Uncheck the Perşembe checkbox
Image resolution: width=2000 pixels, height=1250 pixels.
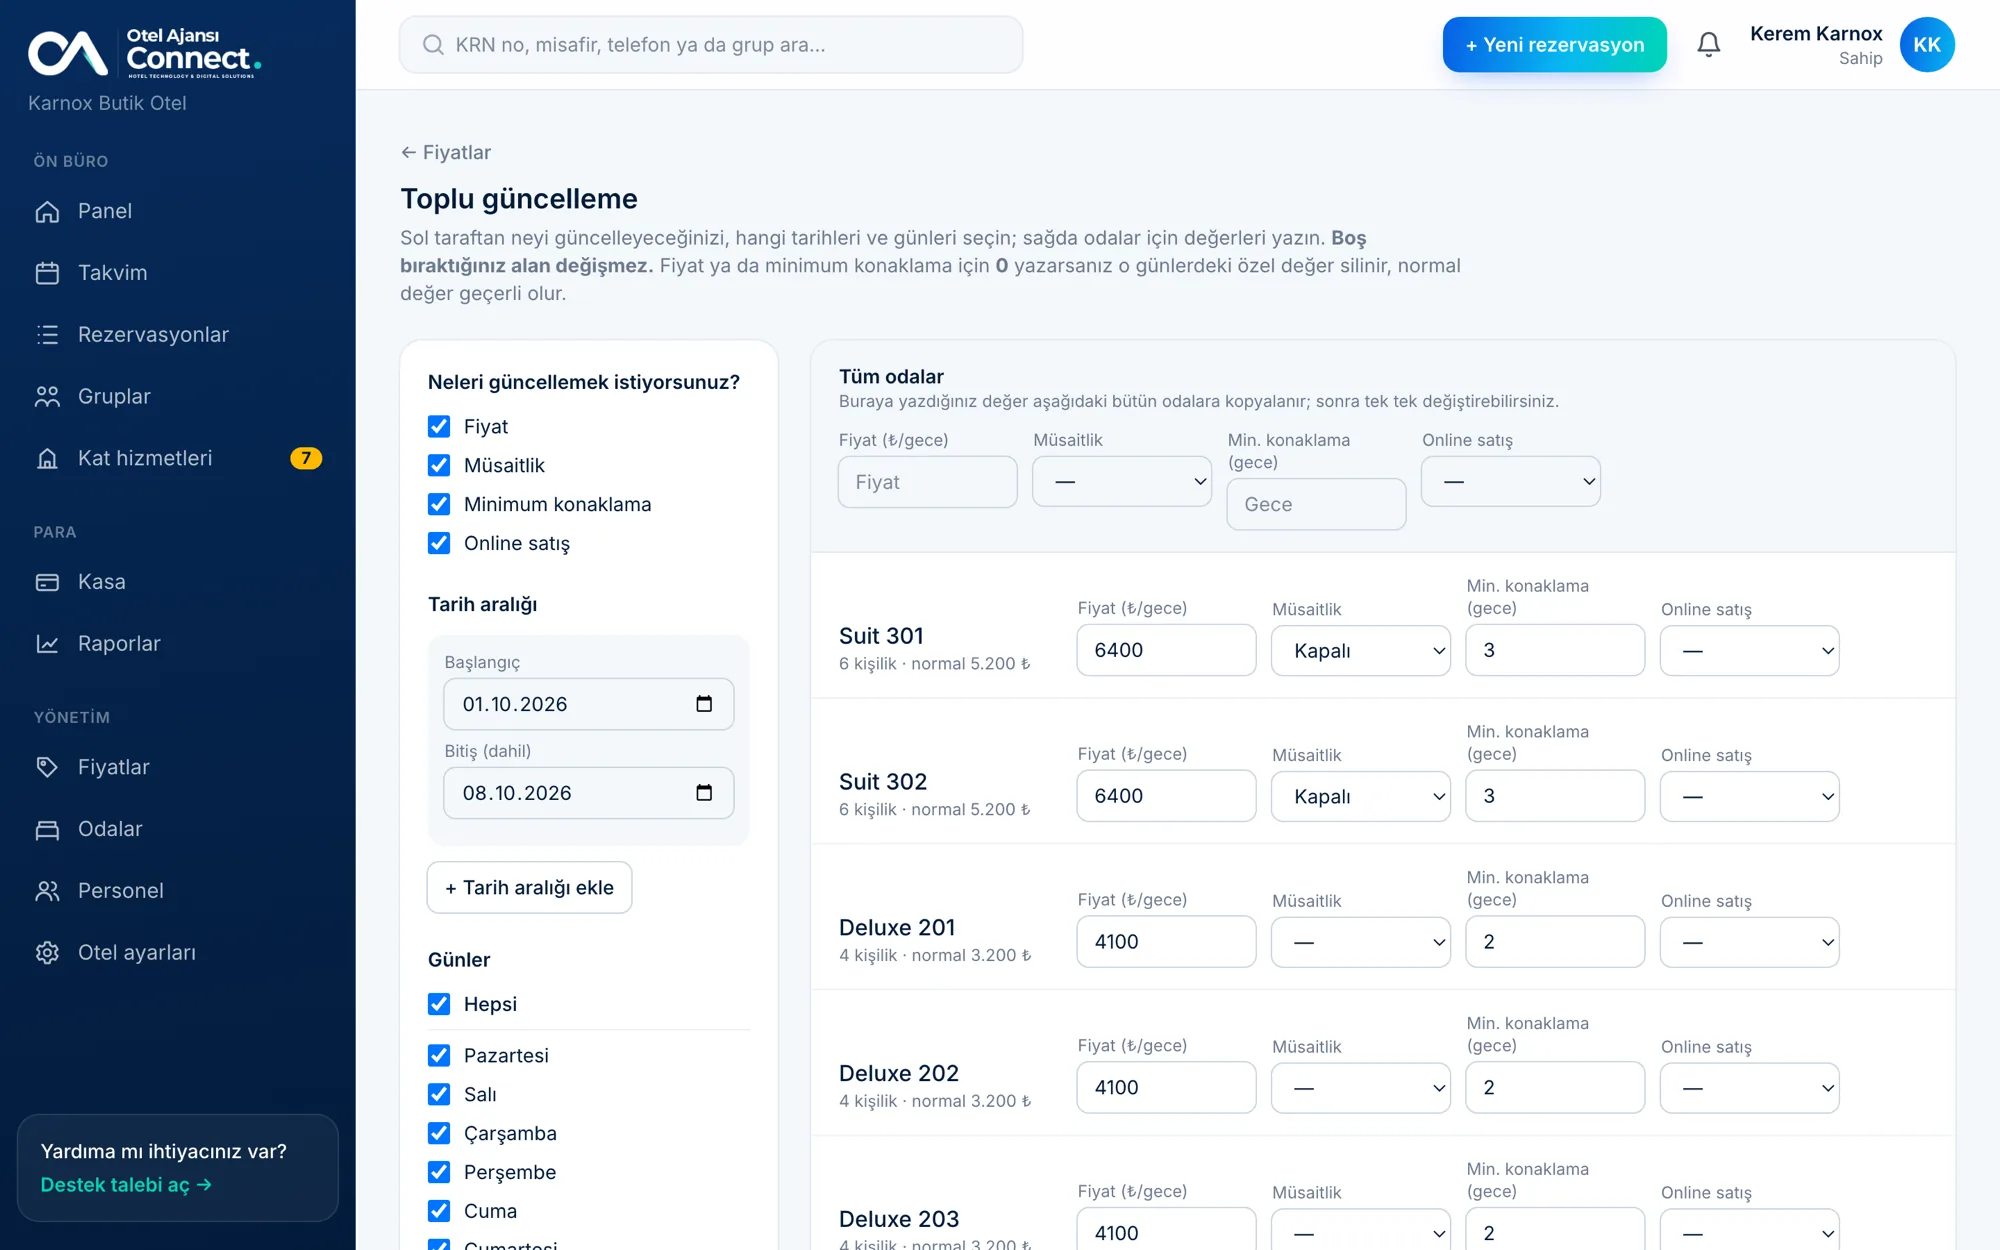tap(439, 1172)
